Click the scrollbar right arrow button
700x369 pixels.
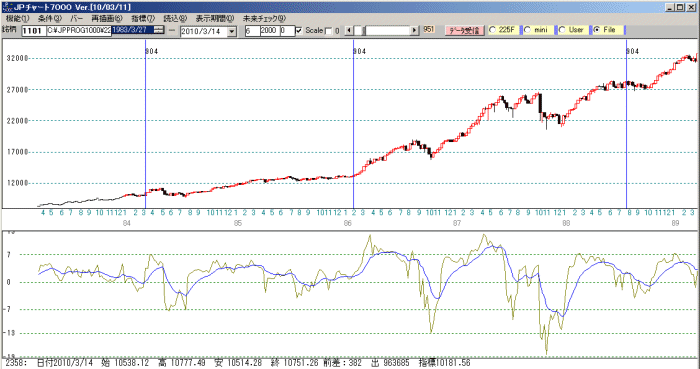pyautogui.click(x=415, y=30)
